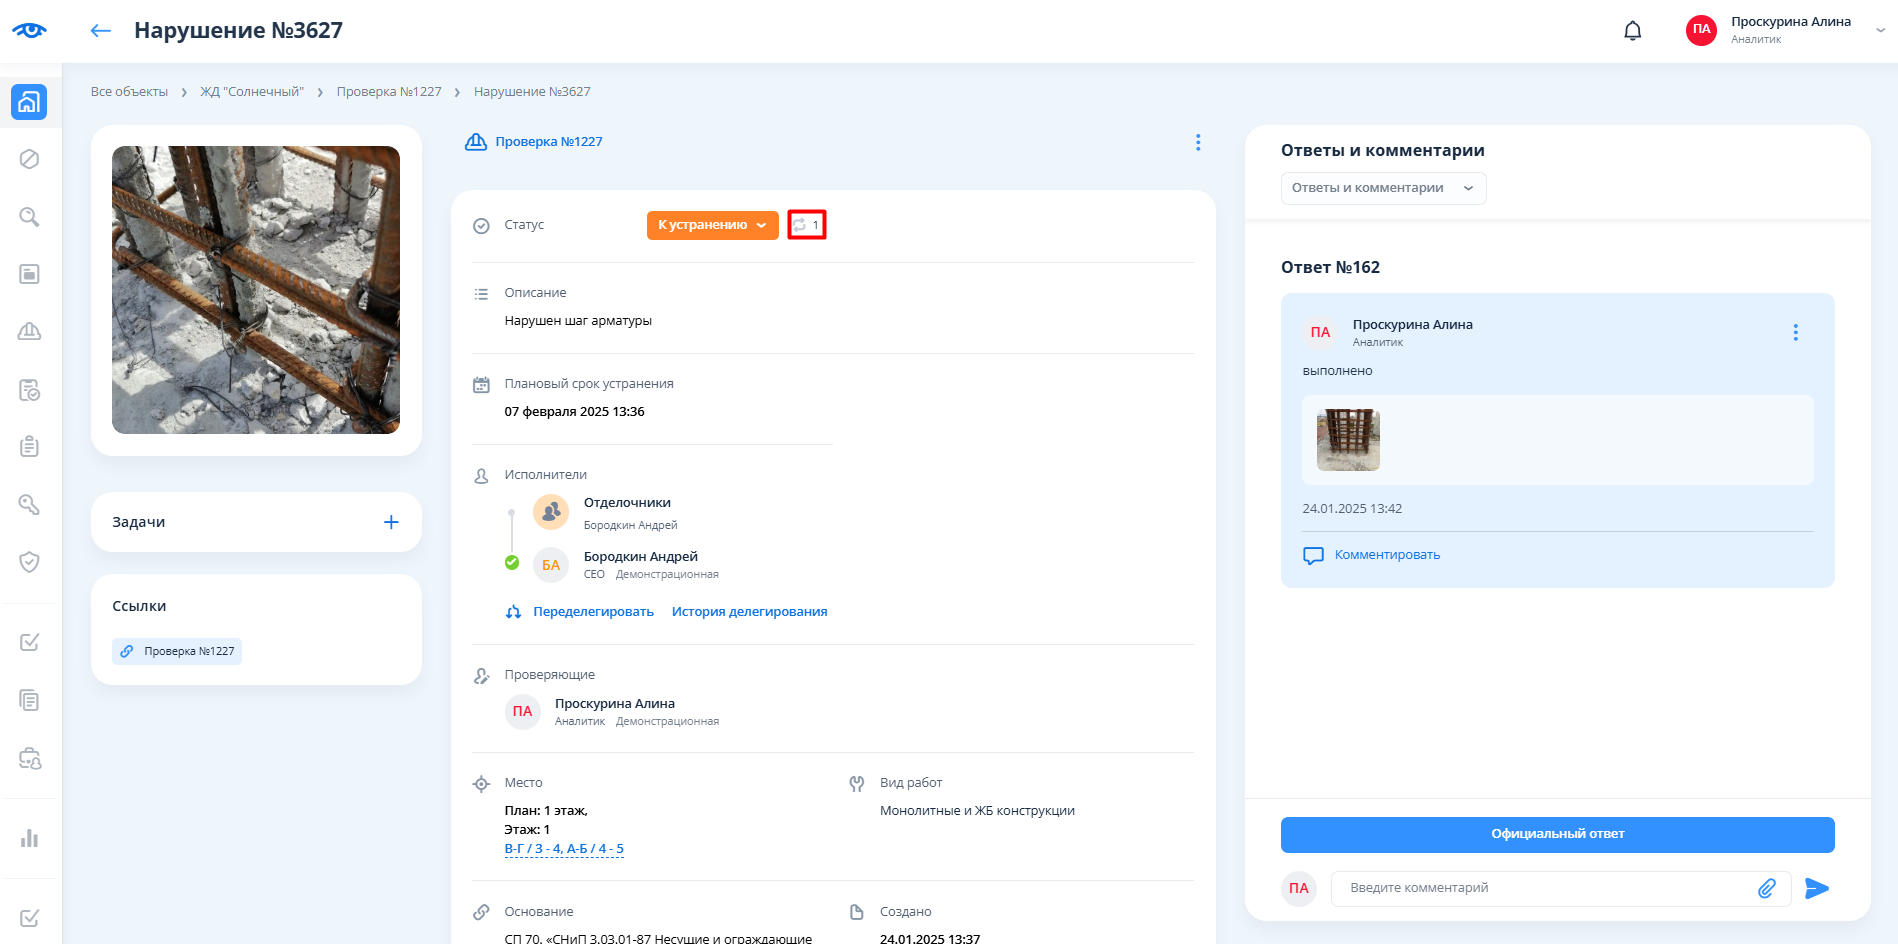Open the objects home icon in sidebar

tap(29, 102)
